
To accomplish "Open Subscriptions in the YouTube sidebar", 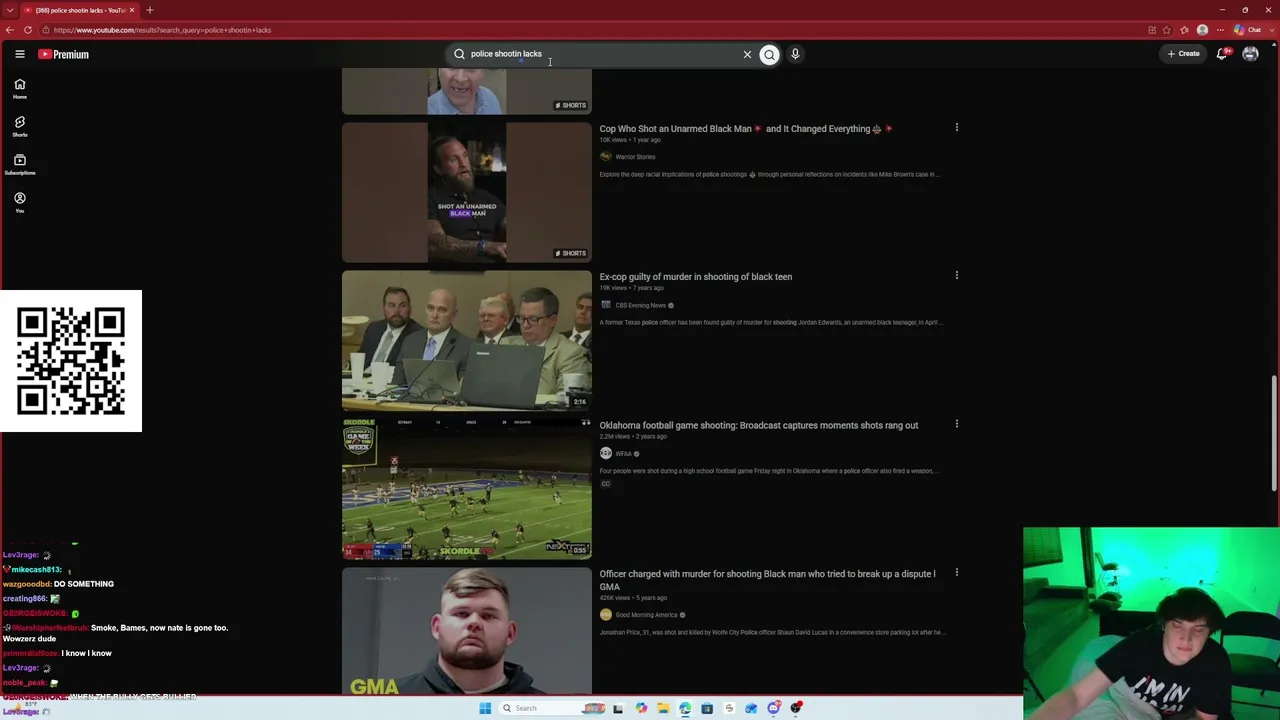I will click(x=20, y=165).
